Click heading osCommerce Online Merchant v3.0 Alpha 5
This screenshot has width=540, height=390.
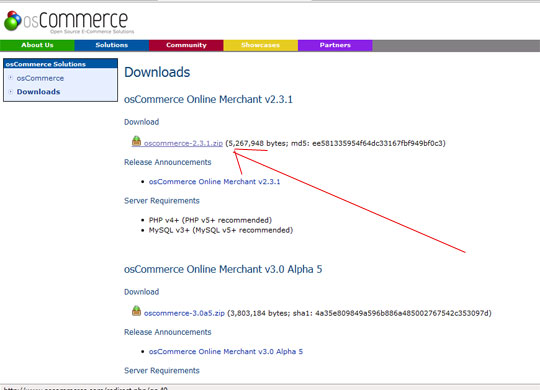tap(223, 269)
